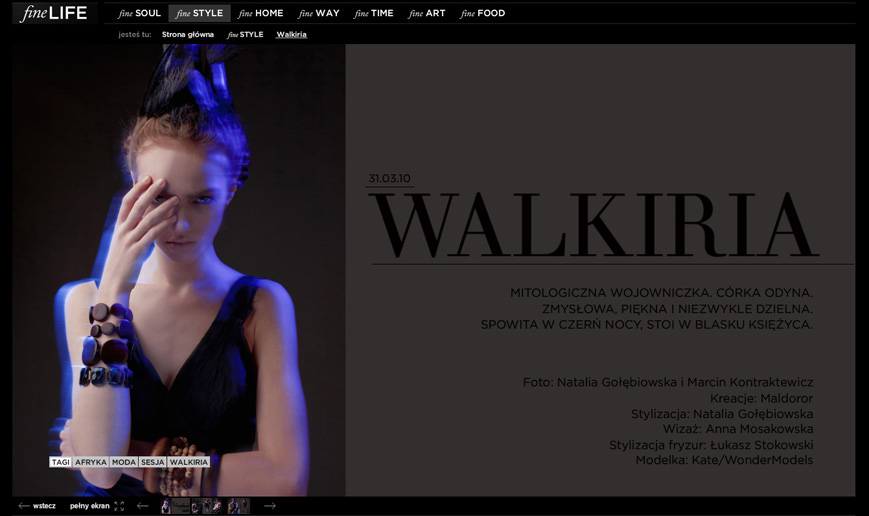This screenshot has width=869, height=516.
Task: Click the pełny ekran fullscreen icon
Action: coord(119,506)
